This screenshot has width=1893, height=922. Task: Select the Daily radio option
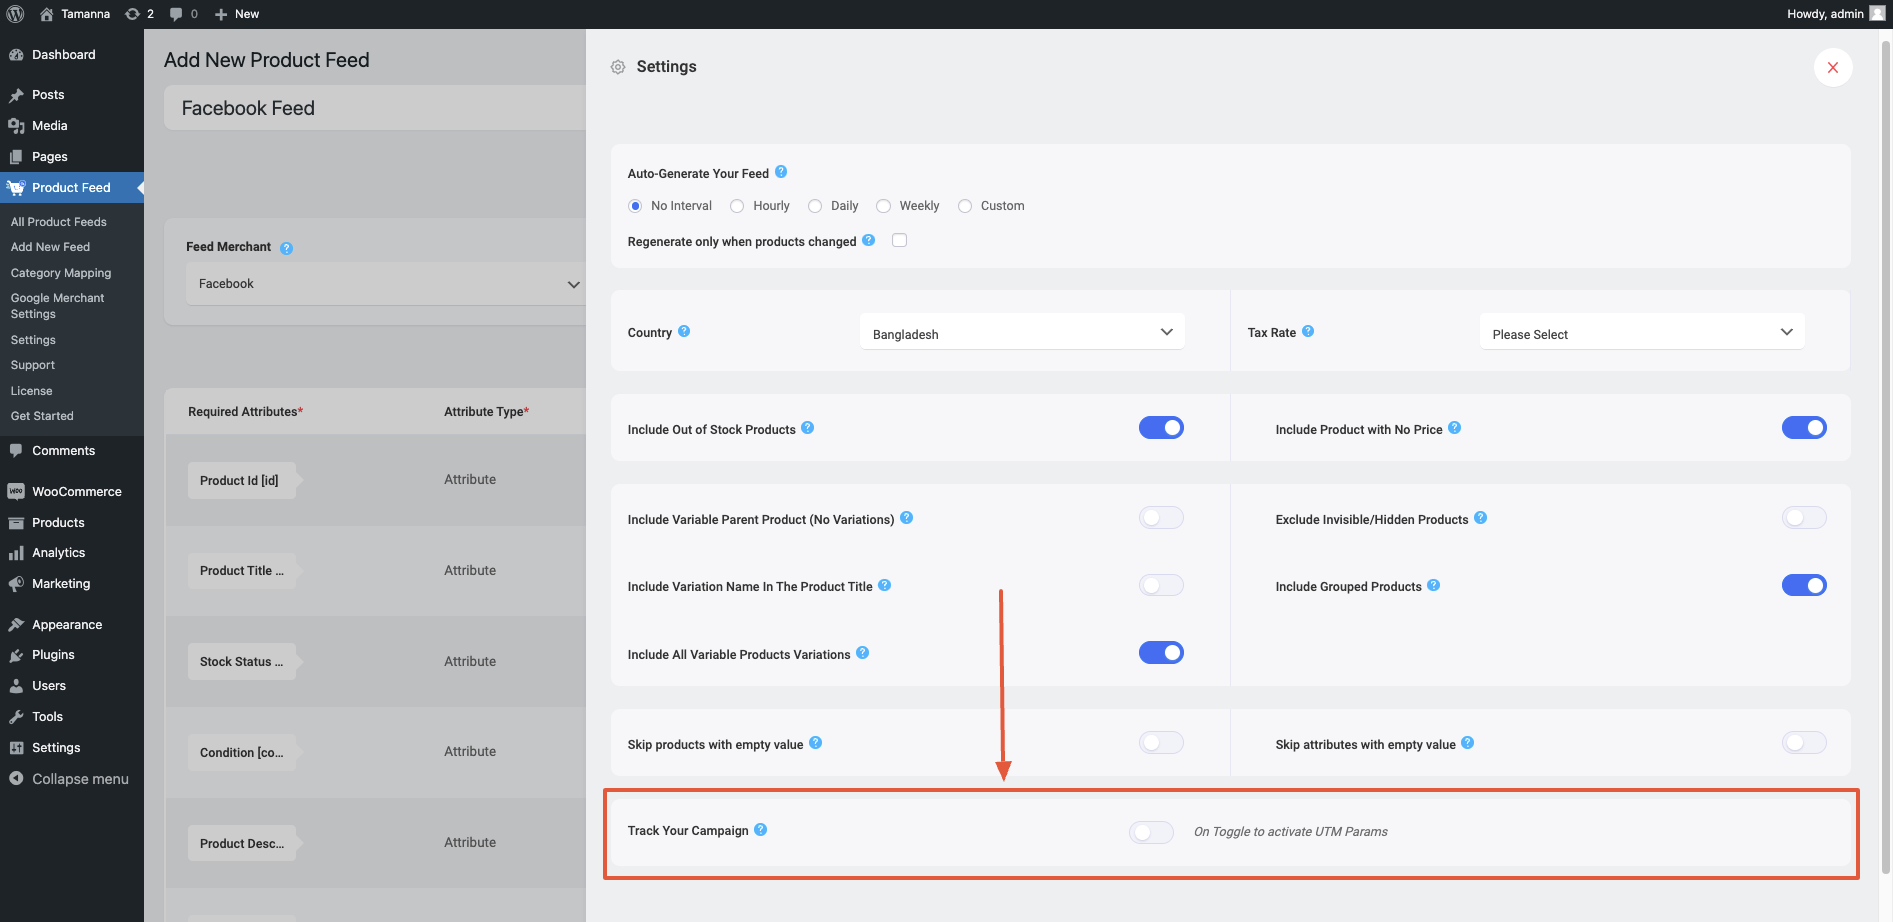[x=815, y=206]
